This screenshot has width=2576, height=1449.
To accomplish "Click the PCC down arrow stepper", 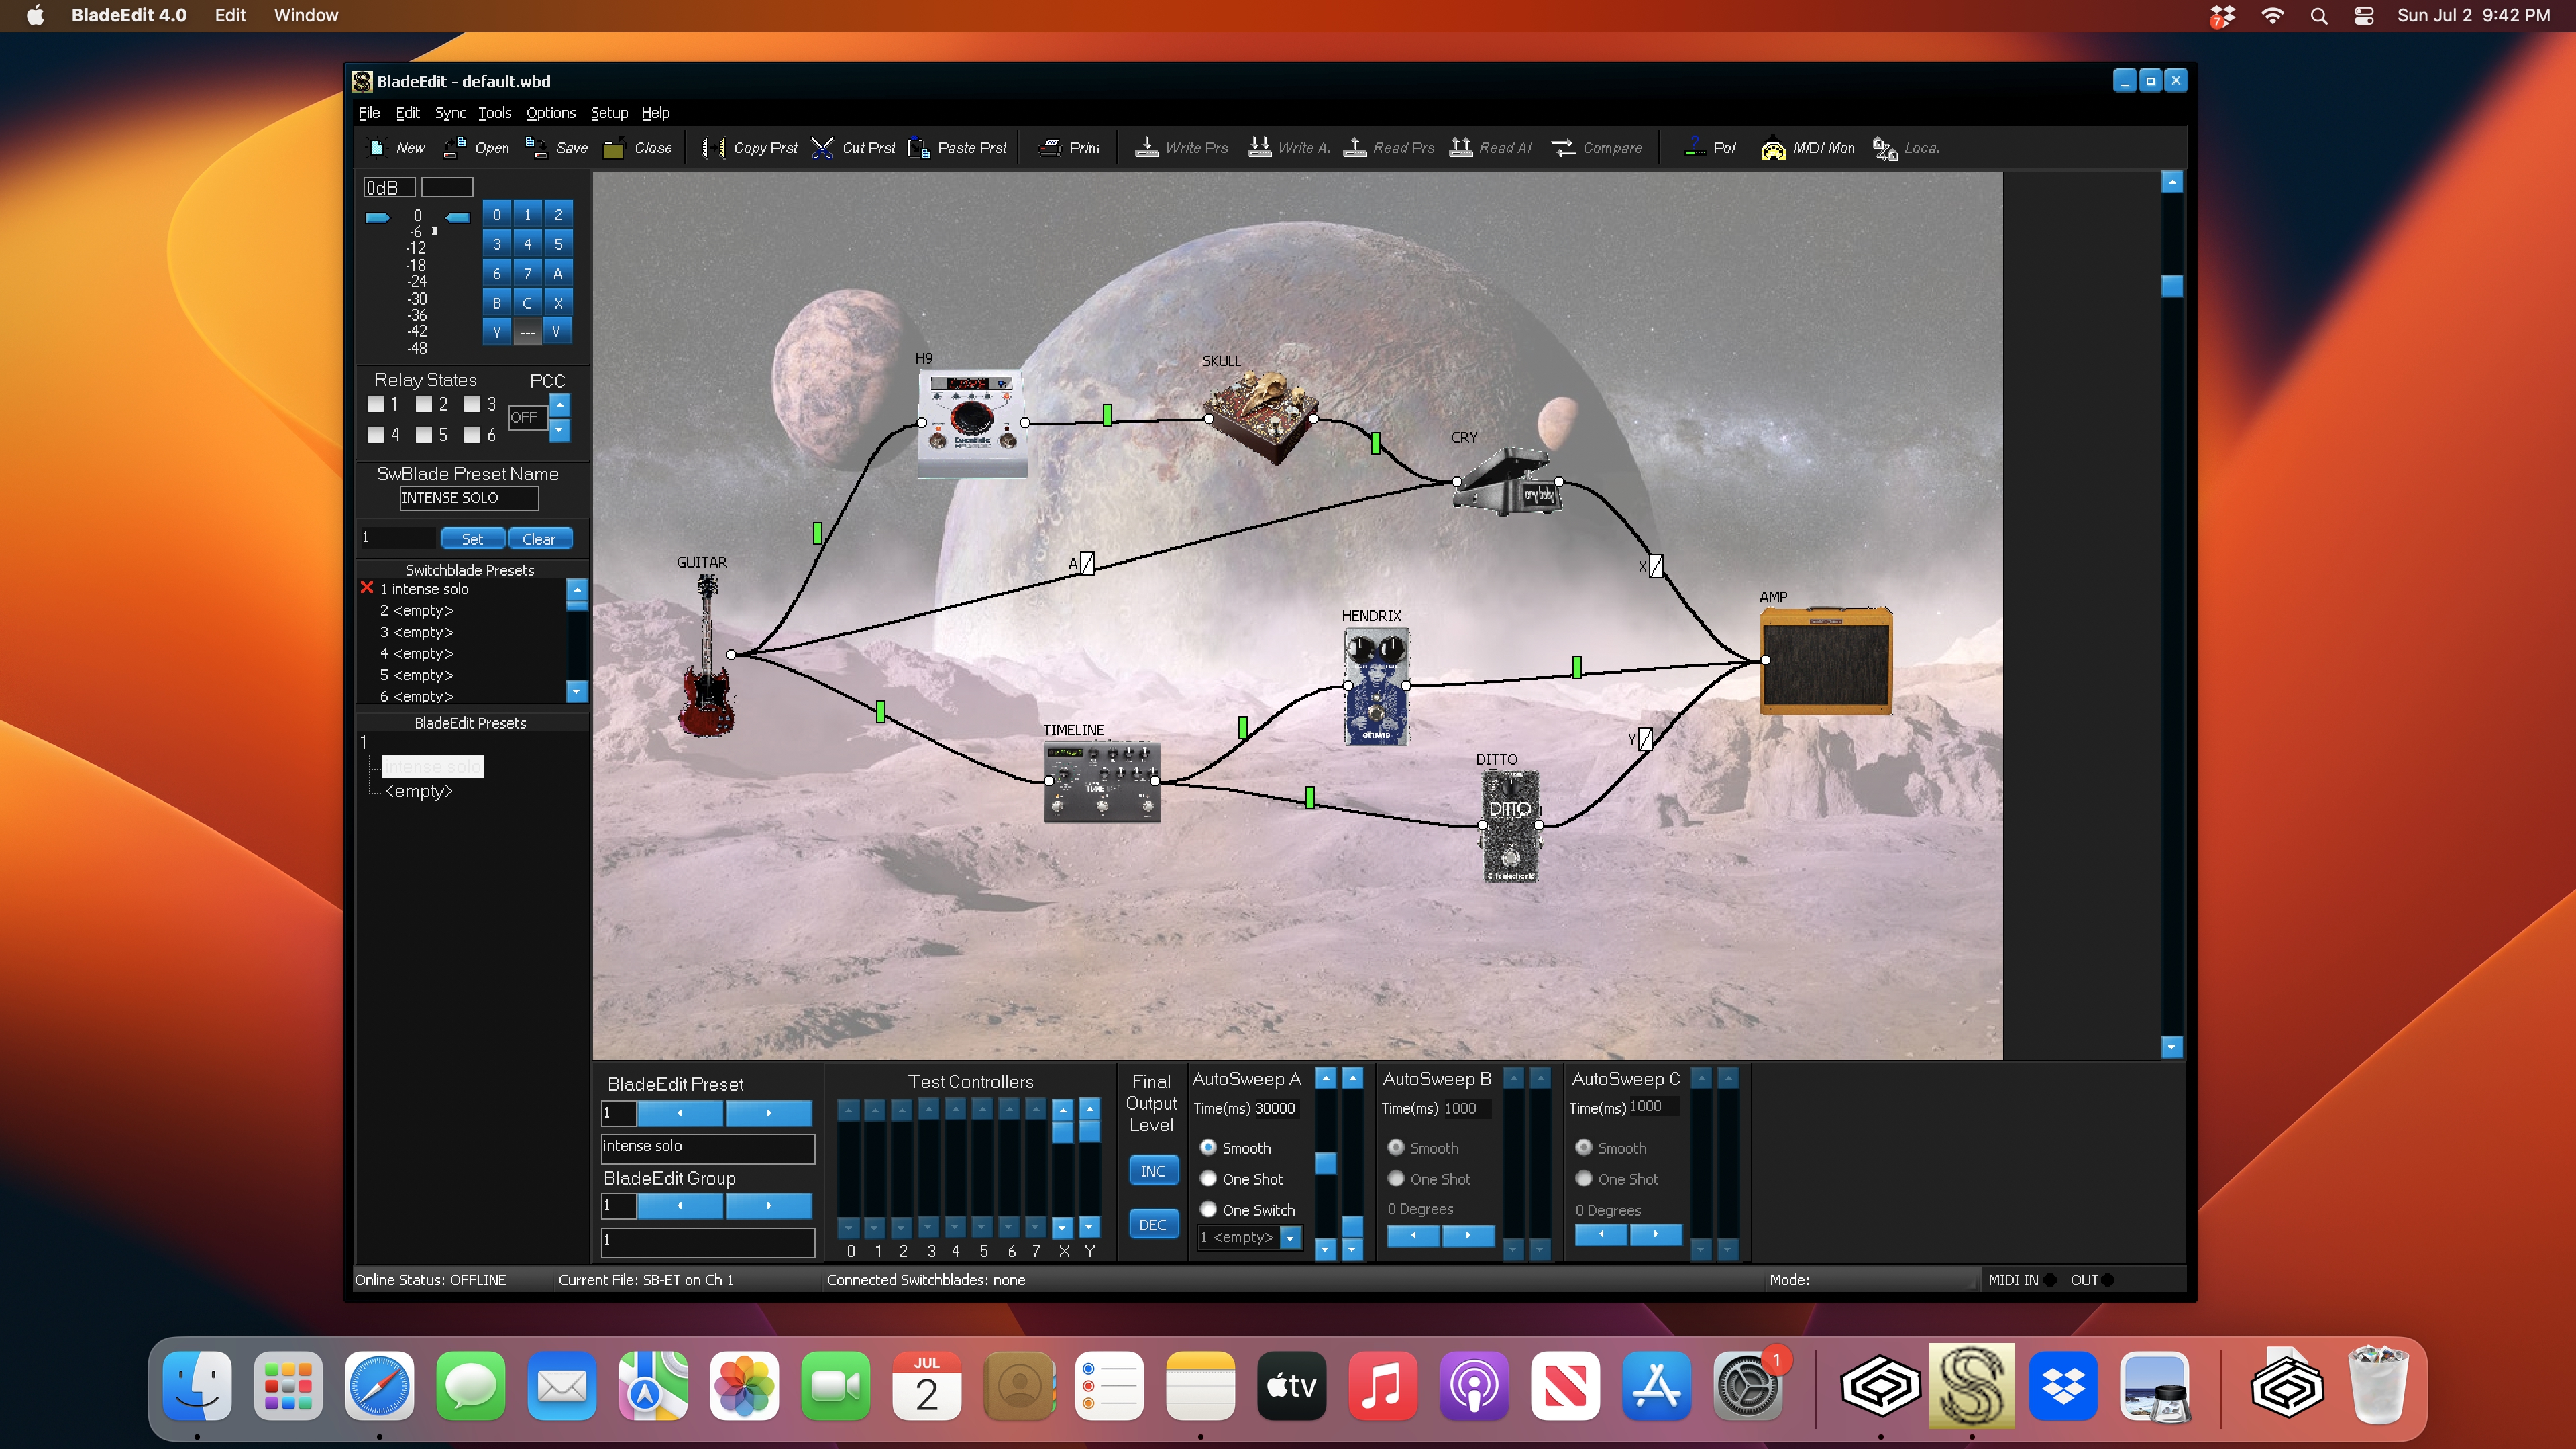I will 560,431.
